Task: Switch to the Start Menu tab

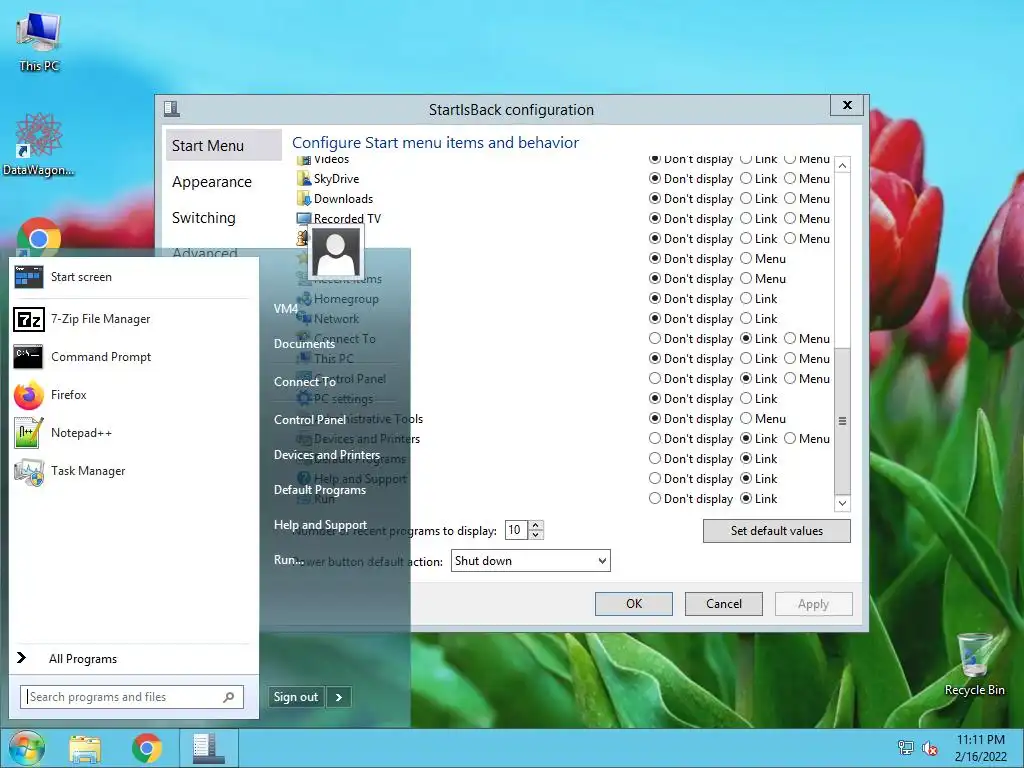Action: [223, 146]
